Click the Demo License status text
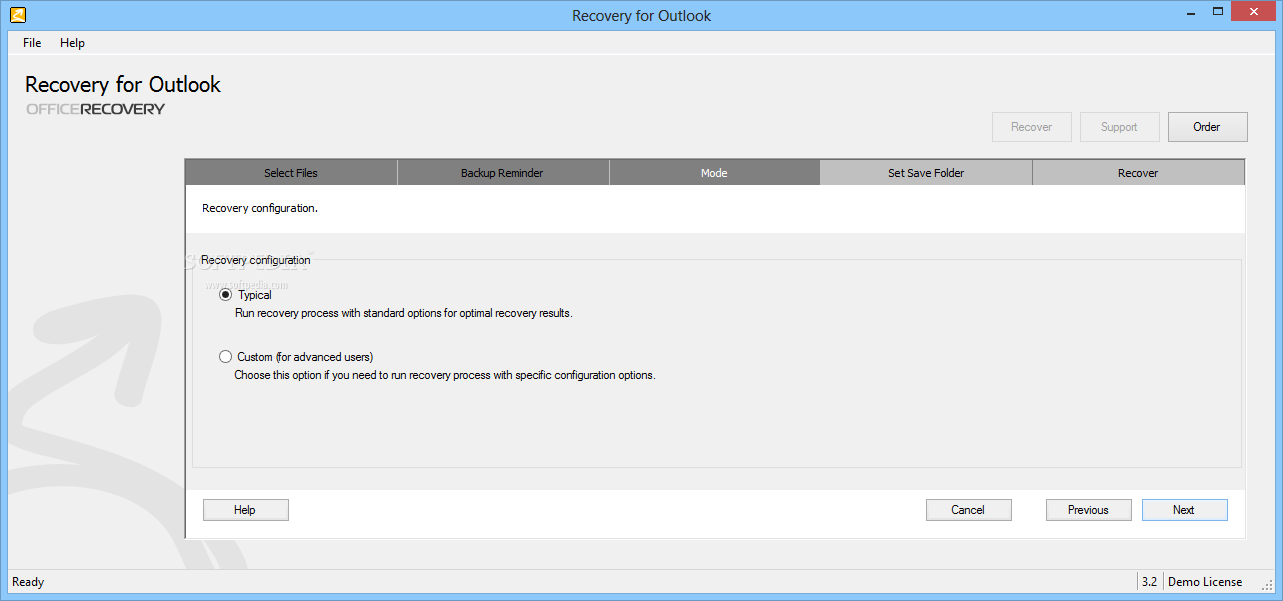Screen dimensions: 1283x601 coord(1205,581)
